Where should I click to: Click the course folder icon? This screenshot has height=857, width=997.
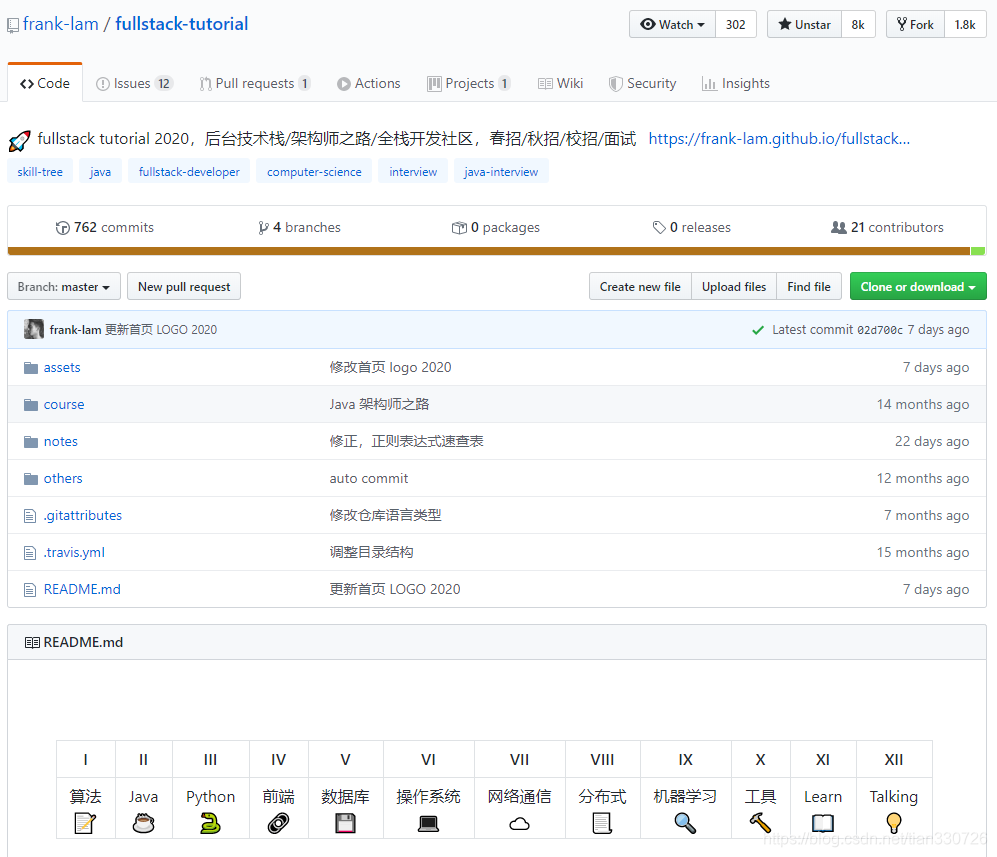pyautogui.click(x=31, y=404)
